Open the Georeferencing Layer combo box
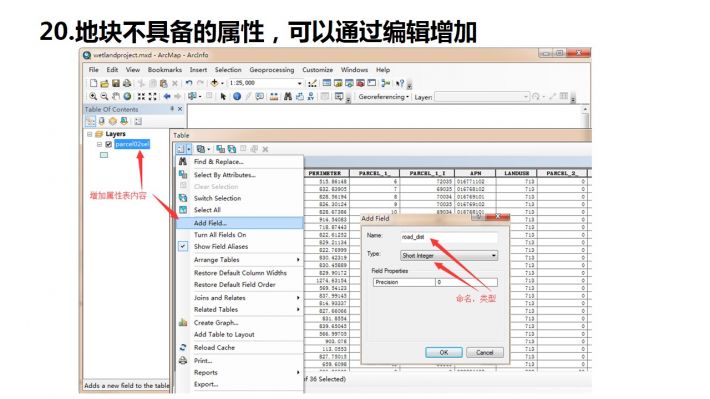 [x=482, y=97]
